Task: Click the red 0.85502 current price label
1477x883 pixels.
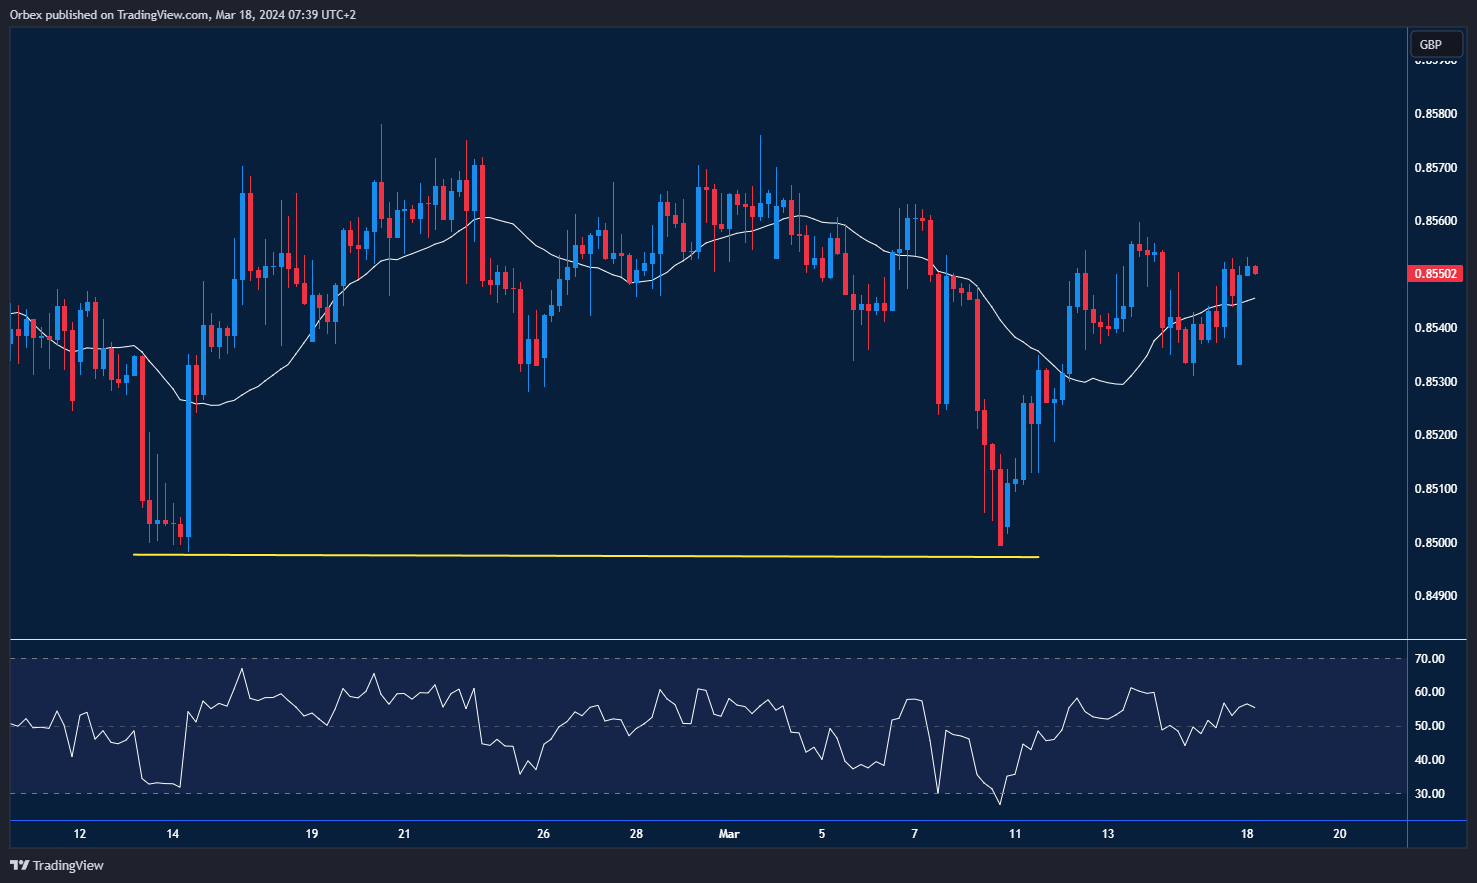Action: [1435, 273]
